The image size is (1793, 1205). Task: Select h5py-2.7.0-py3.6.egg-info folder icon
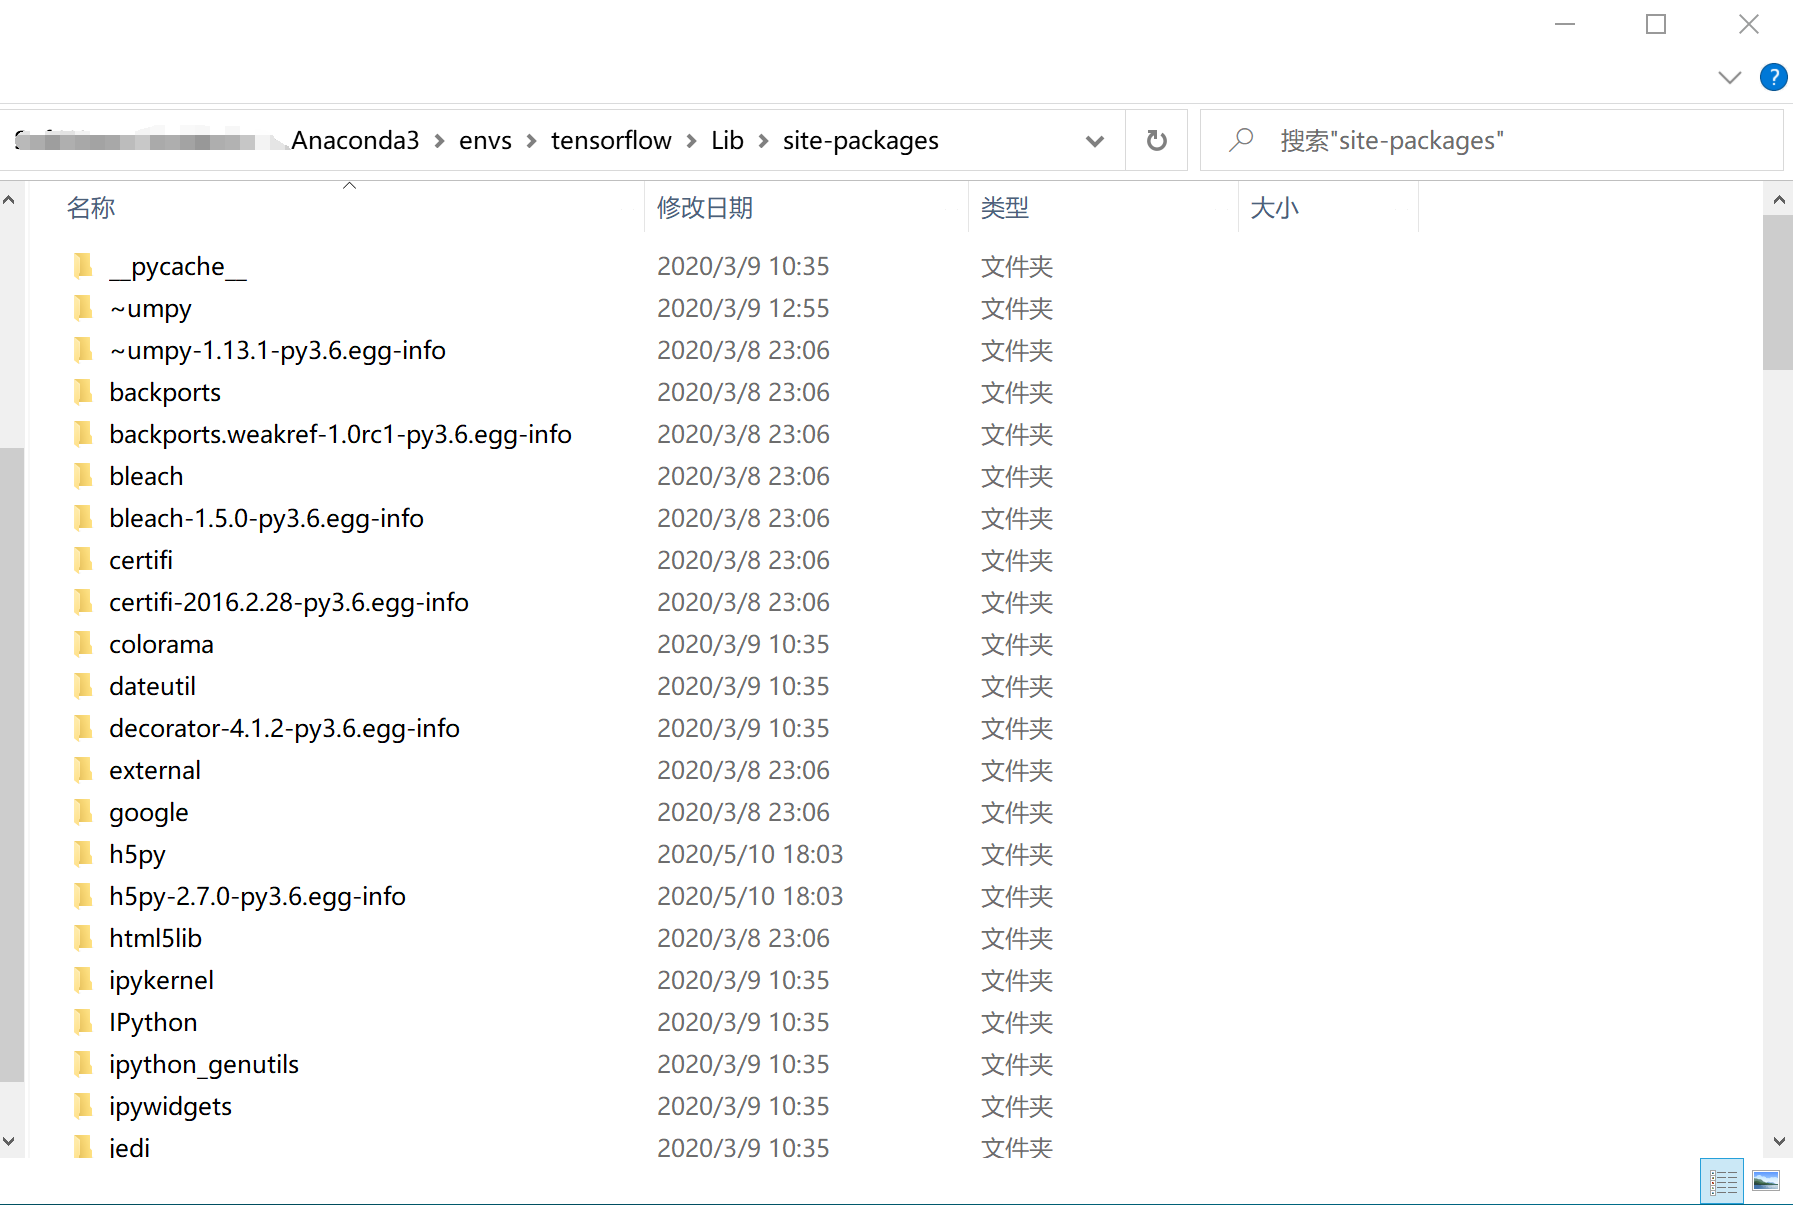tap(83, 896)
